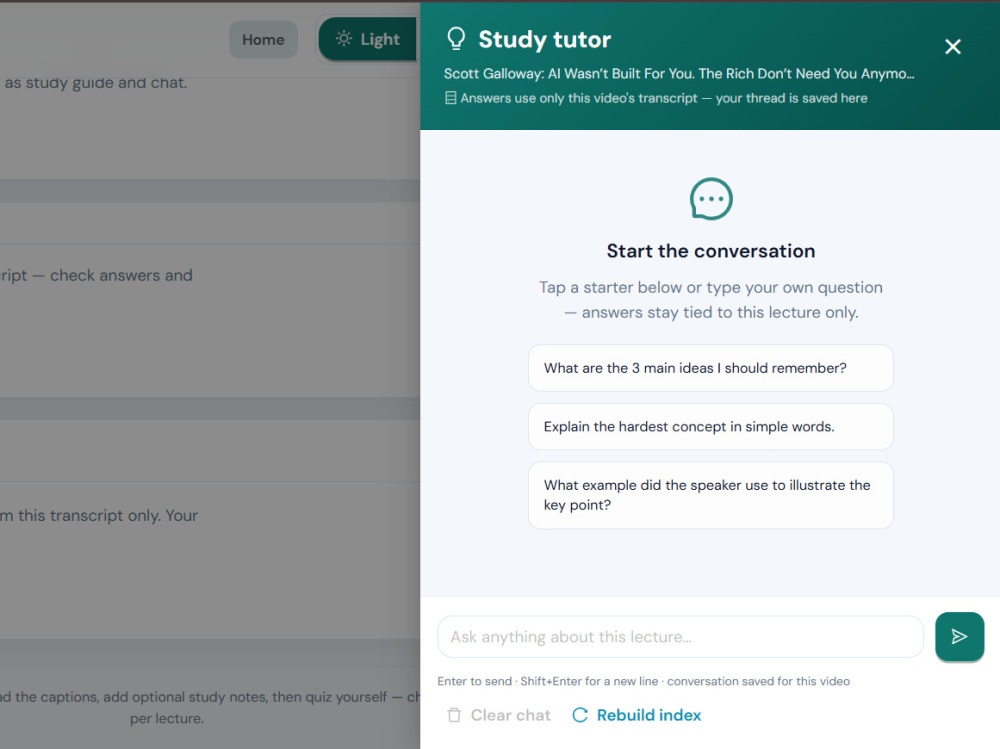
Task: Go to Home
Action: (x=263, y=40)
